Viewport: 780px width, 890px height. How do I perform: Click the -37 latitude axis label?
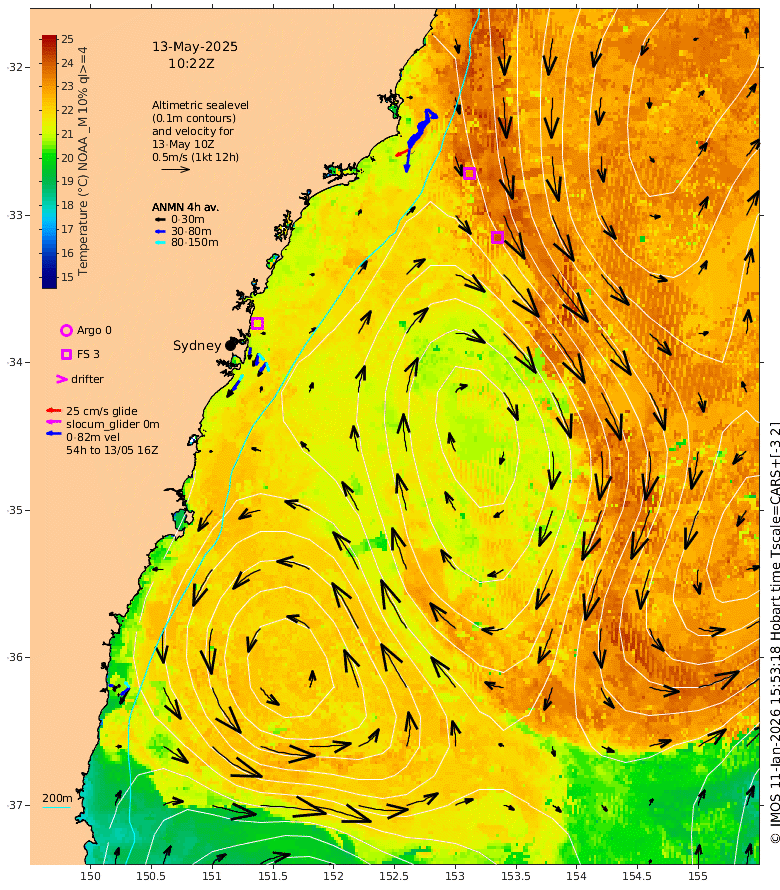[x=15, y=805]
